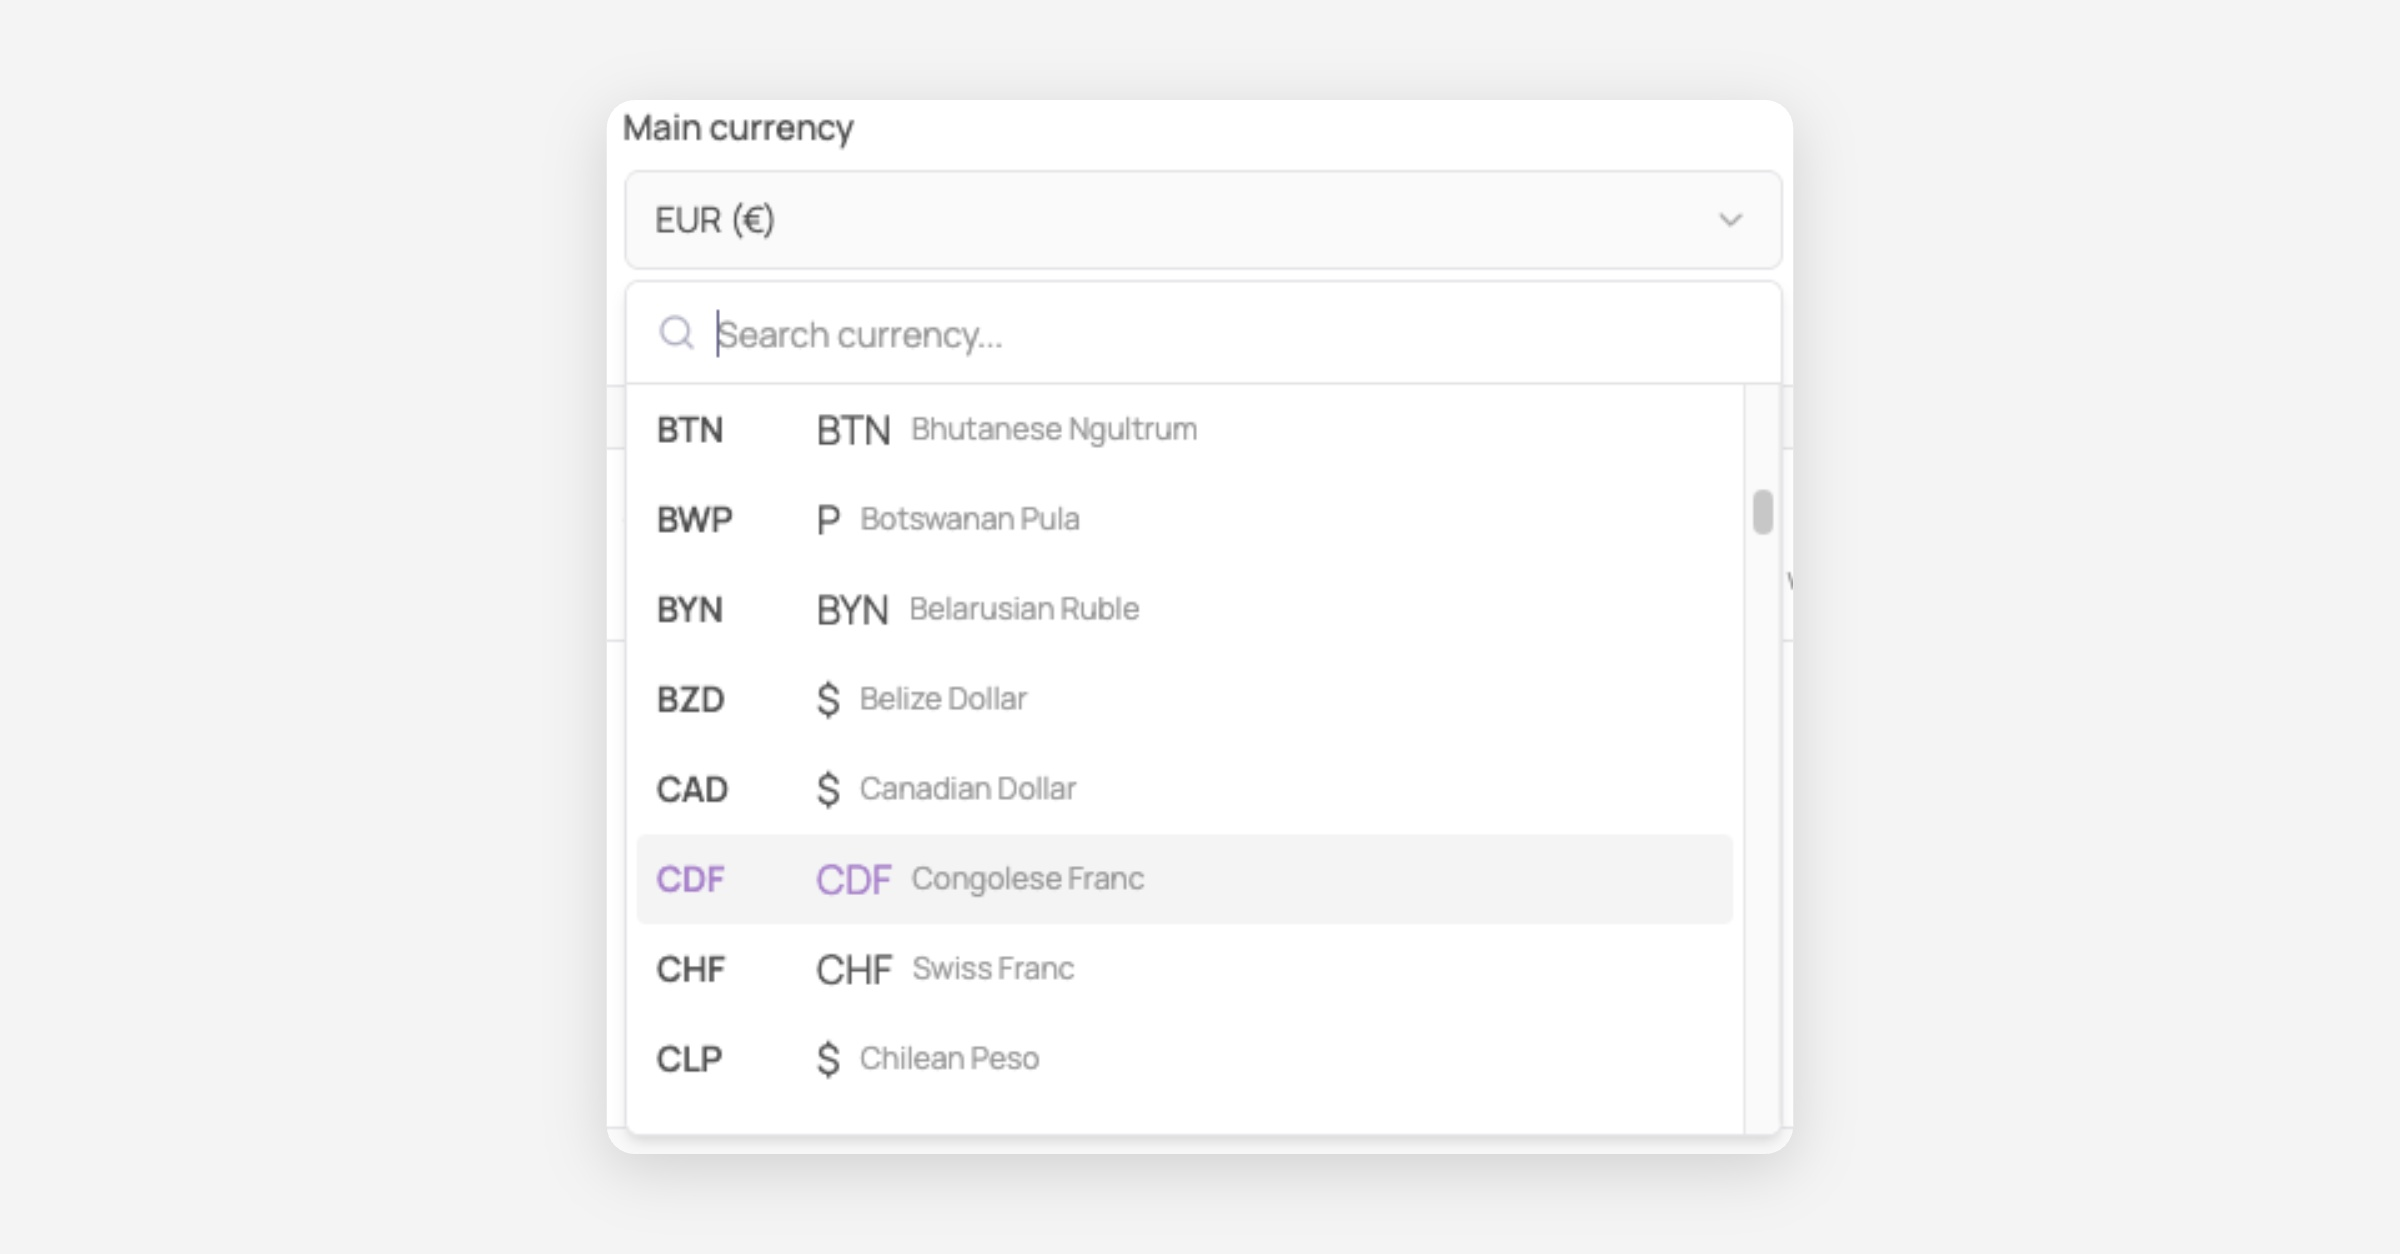
Task: Choose CAD Canadian Dollar currency
Action: tap(1184, 789)
